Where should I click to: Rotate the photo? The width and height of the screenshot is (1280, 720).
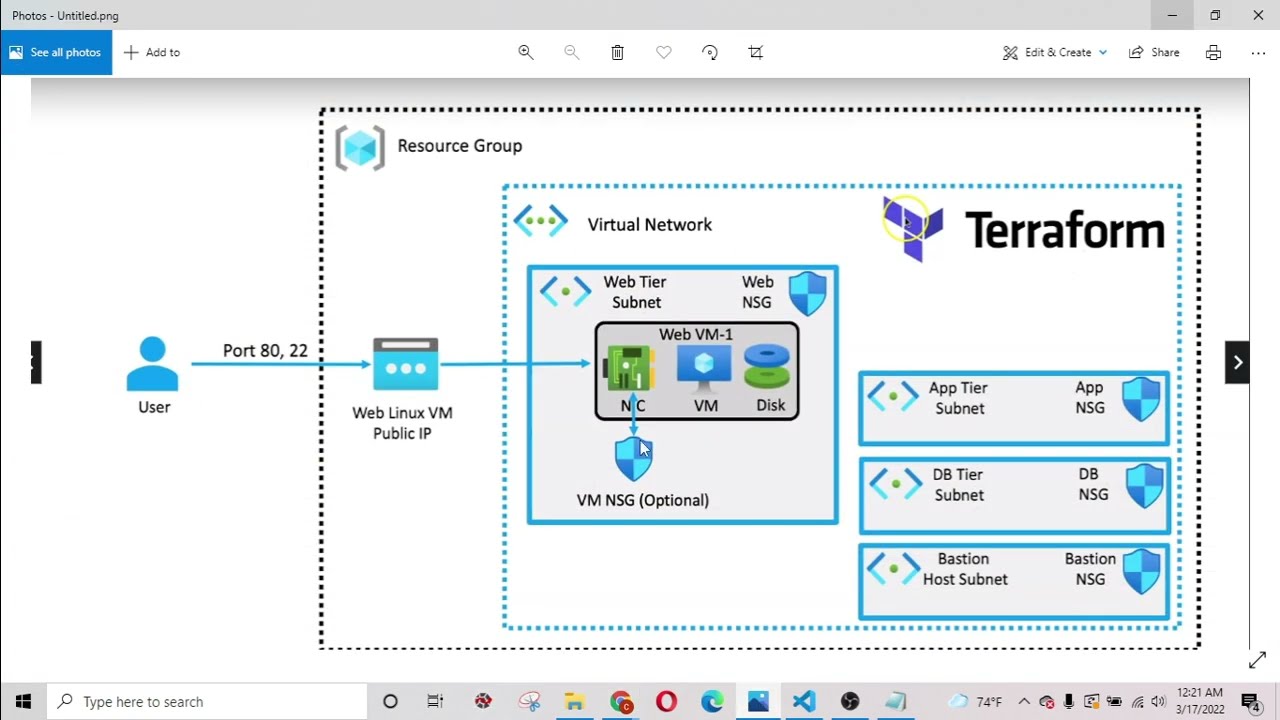pos(709,52)
